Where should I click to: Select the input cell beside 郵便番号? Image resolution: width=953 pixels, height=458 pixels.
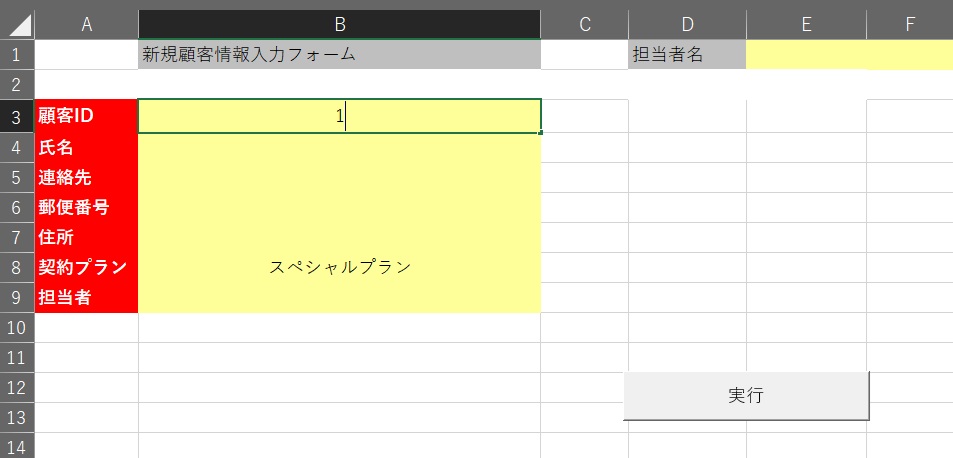(x=339, y=207)
